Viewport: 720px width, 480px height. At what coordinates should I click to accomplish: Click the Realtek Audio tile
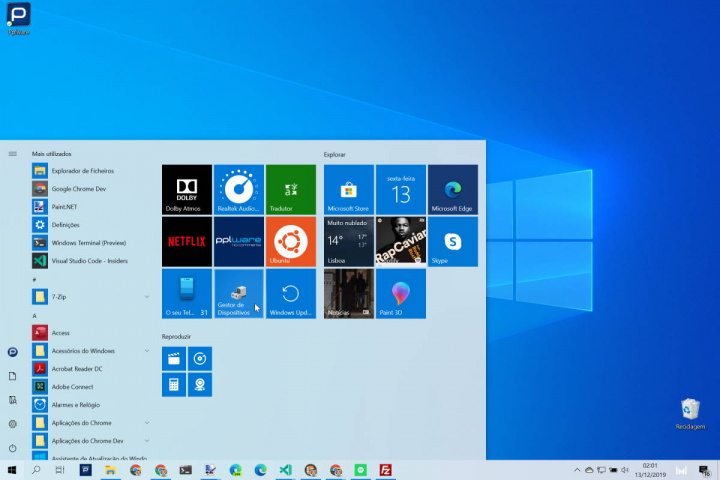click(x=239, y=189)
